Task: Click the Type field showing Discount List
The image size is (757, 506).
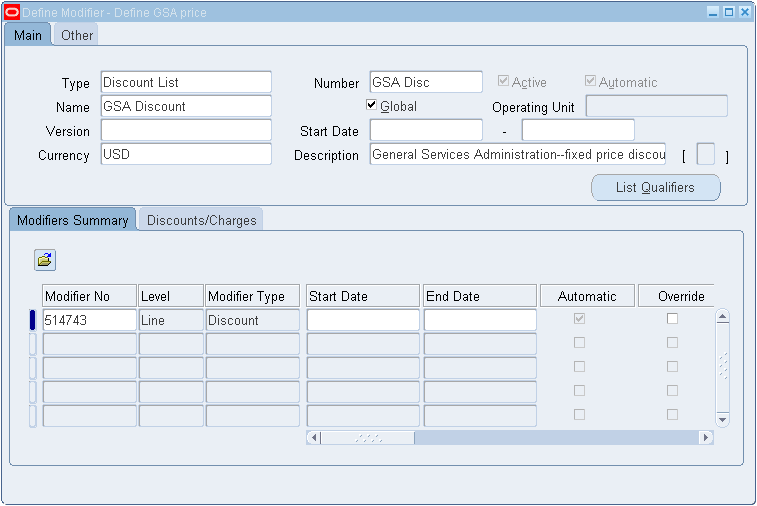Action: pos(186,82)
